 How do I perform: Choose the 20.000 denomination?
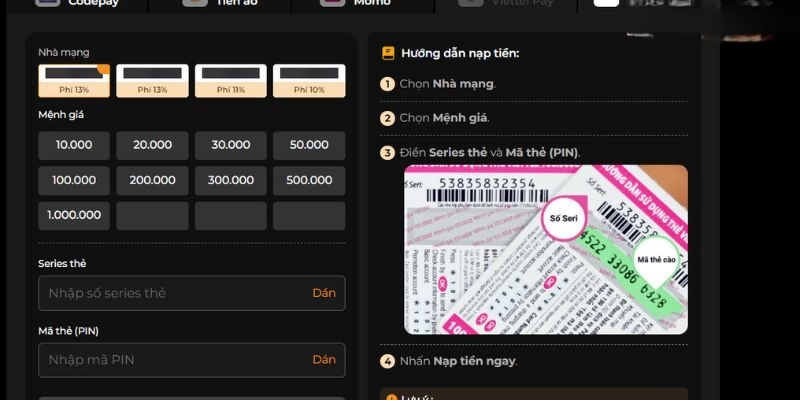[x=153, y=145]
